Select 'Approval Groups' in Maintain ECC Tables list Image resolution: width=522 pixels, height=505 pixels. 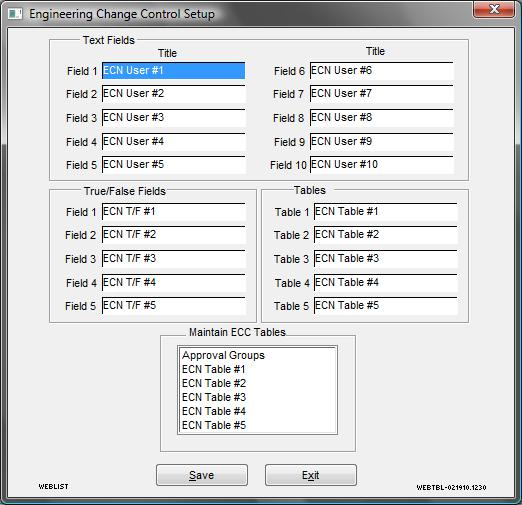tap(257, 355)
